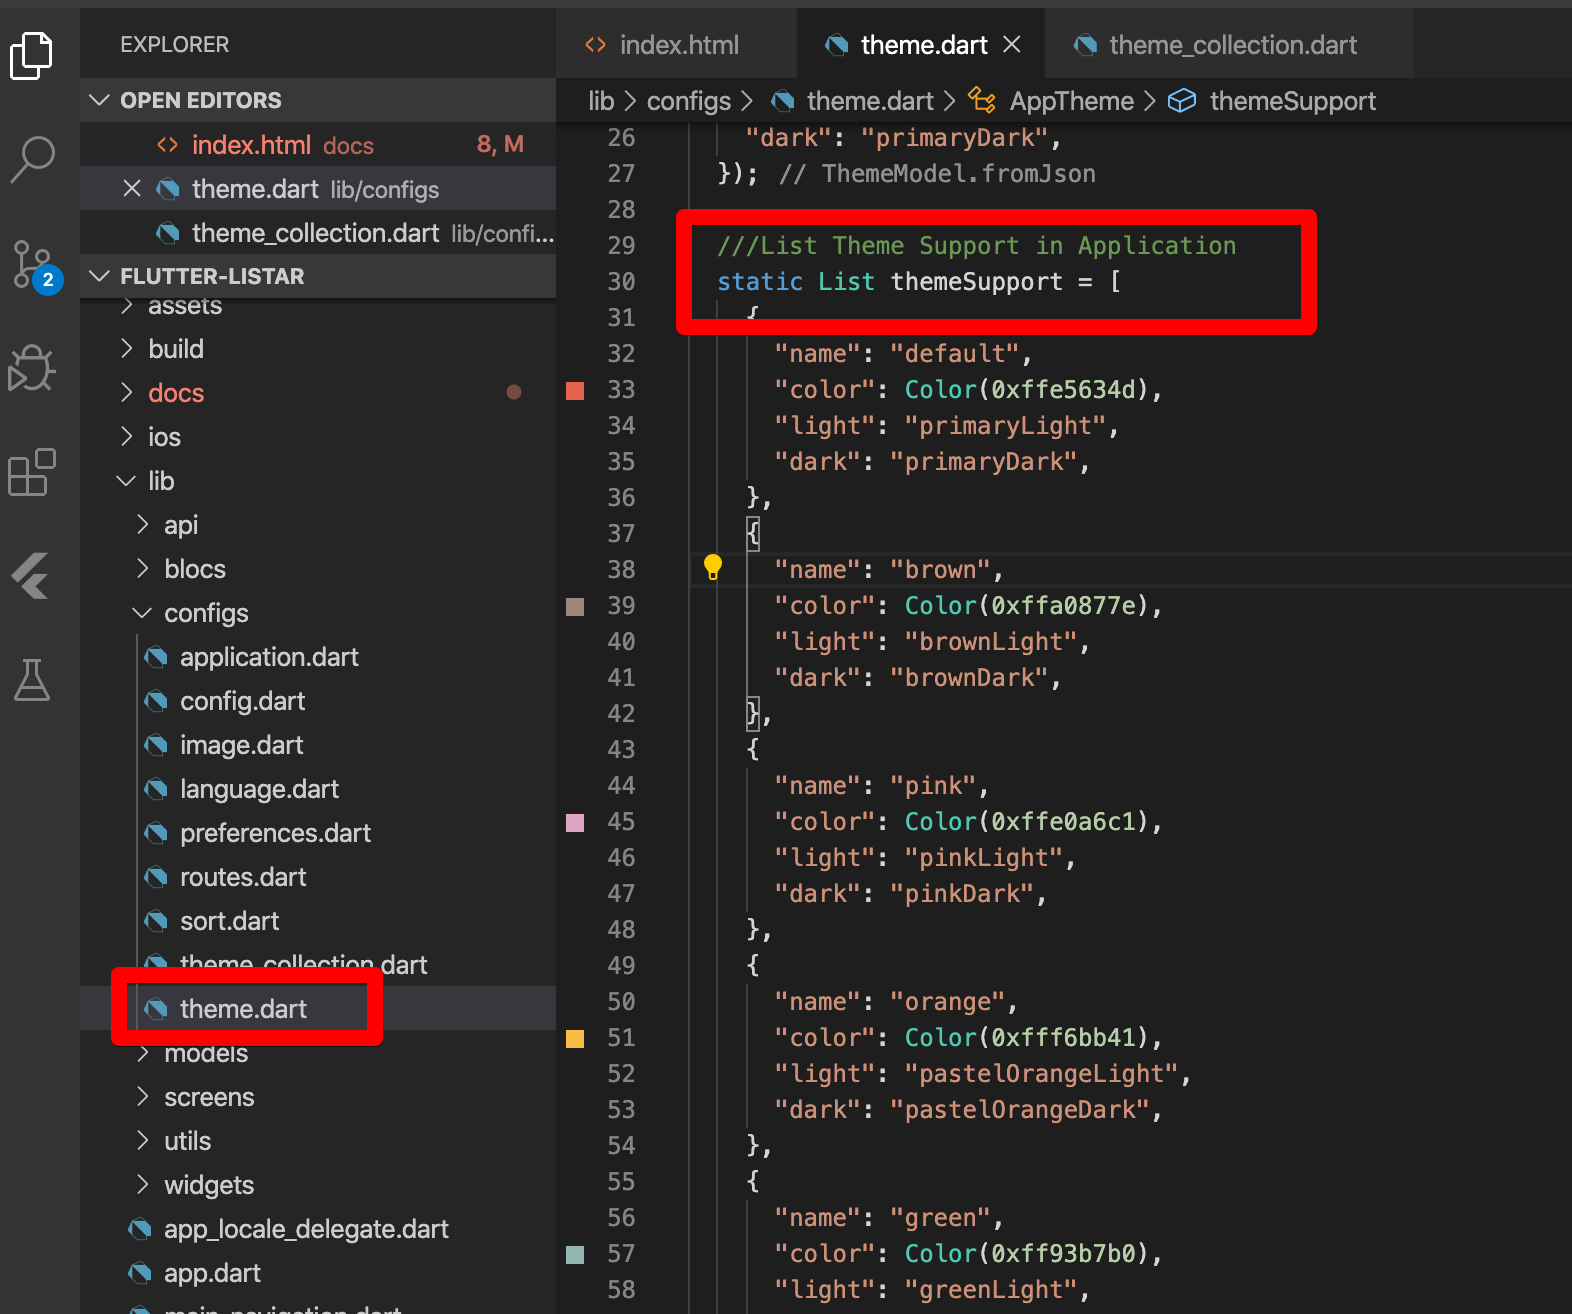Open the Testing flask icon

[x=31, y=680]
